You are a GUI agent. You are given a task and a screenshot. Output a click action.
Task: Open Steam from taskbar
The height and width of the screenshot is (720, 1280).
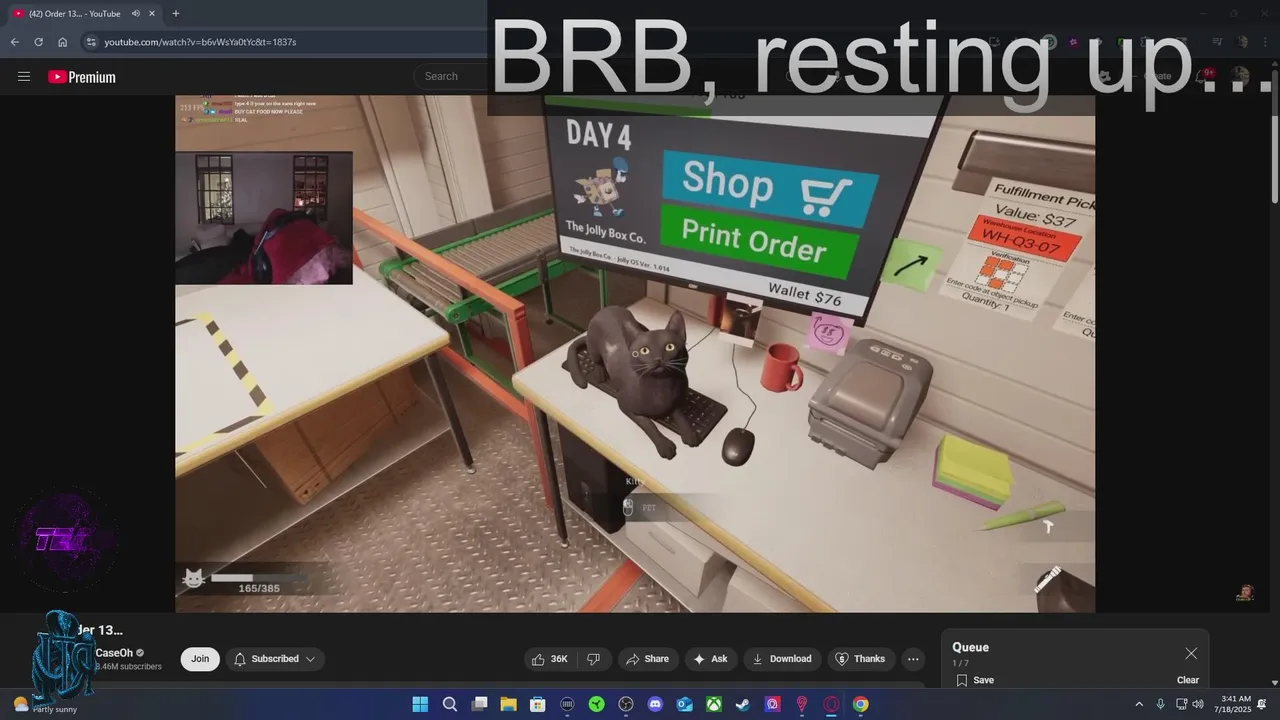tap(743, 704)
